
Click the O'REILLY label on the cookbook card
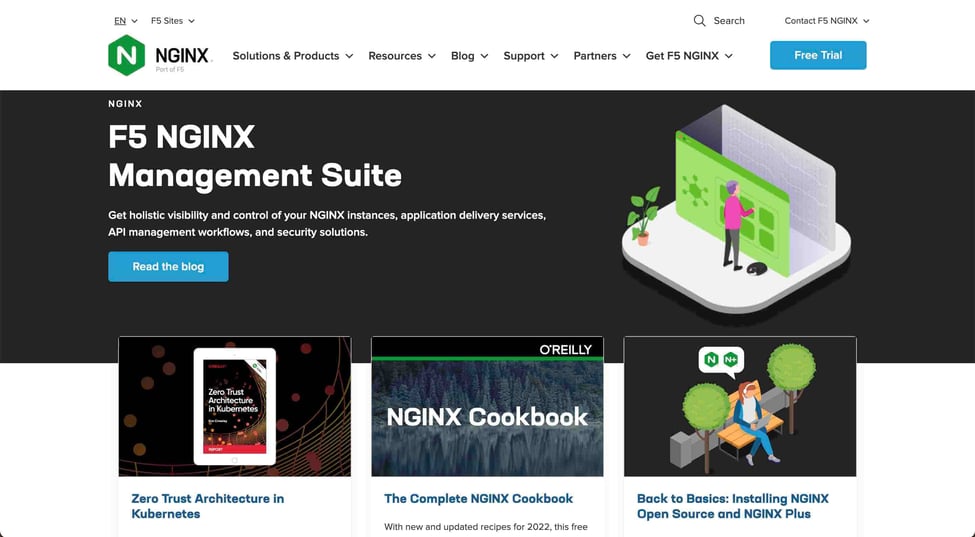click(x=565, y=350)
